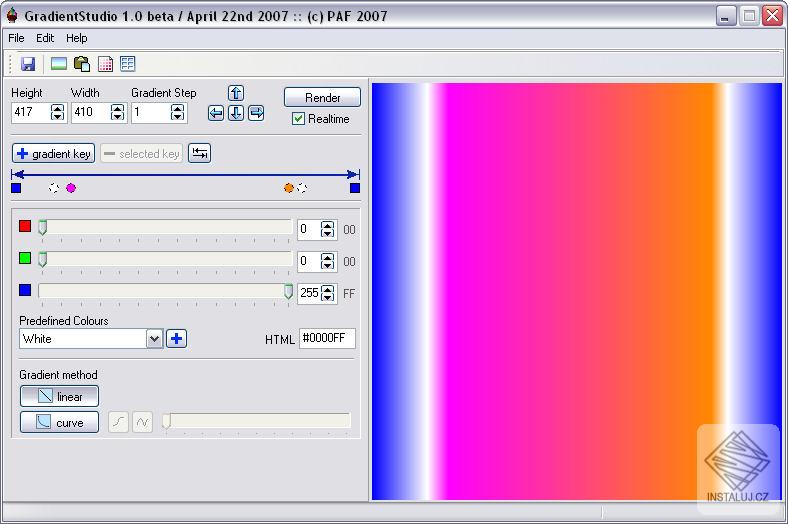Open the File menu

pos(16,38)
